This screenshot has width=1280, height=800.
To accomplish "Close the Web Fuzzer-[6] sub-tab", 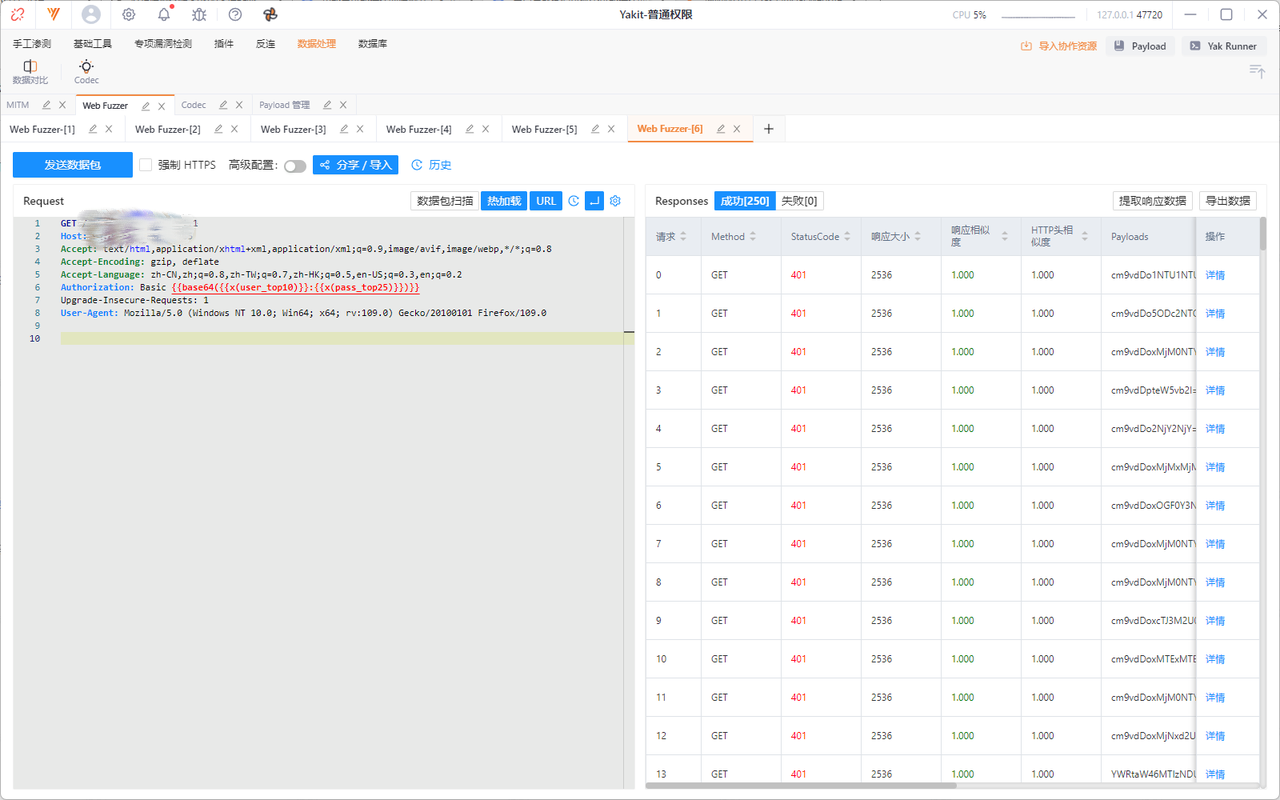I will (737, 129).
